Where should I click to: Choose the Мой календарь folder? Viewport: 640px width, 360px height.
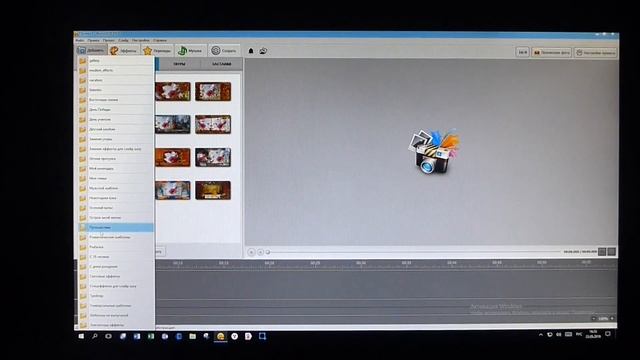[x=116, y=168]
